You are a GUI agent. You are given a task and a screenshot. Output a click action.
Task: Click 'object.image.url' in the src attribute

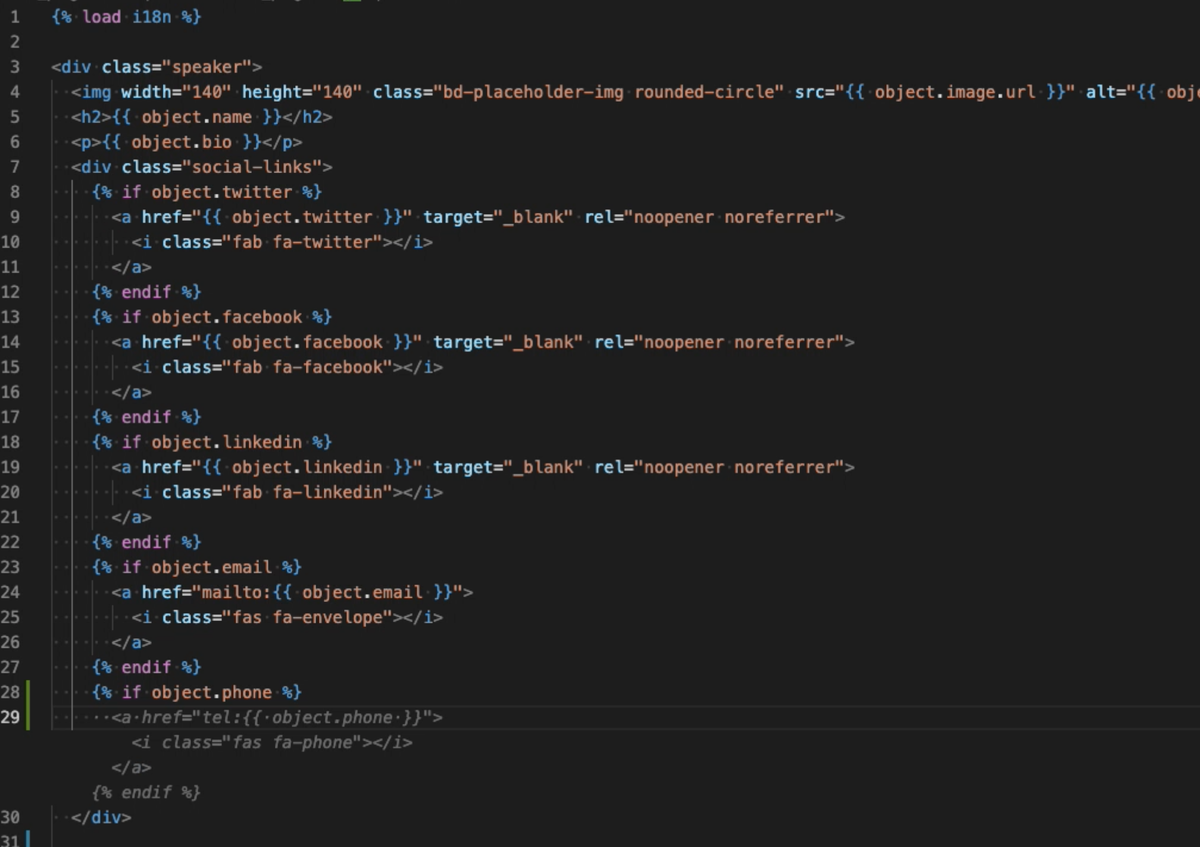coord(954,92)
